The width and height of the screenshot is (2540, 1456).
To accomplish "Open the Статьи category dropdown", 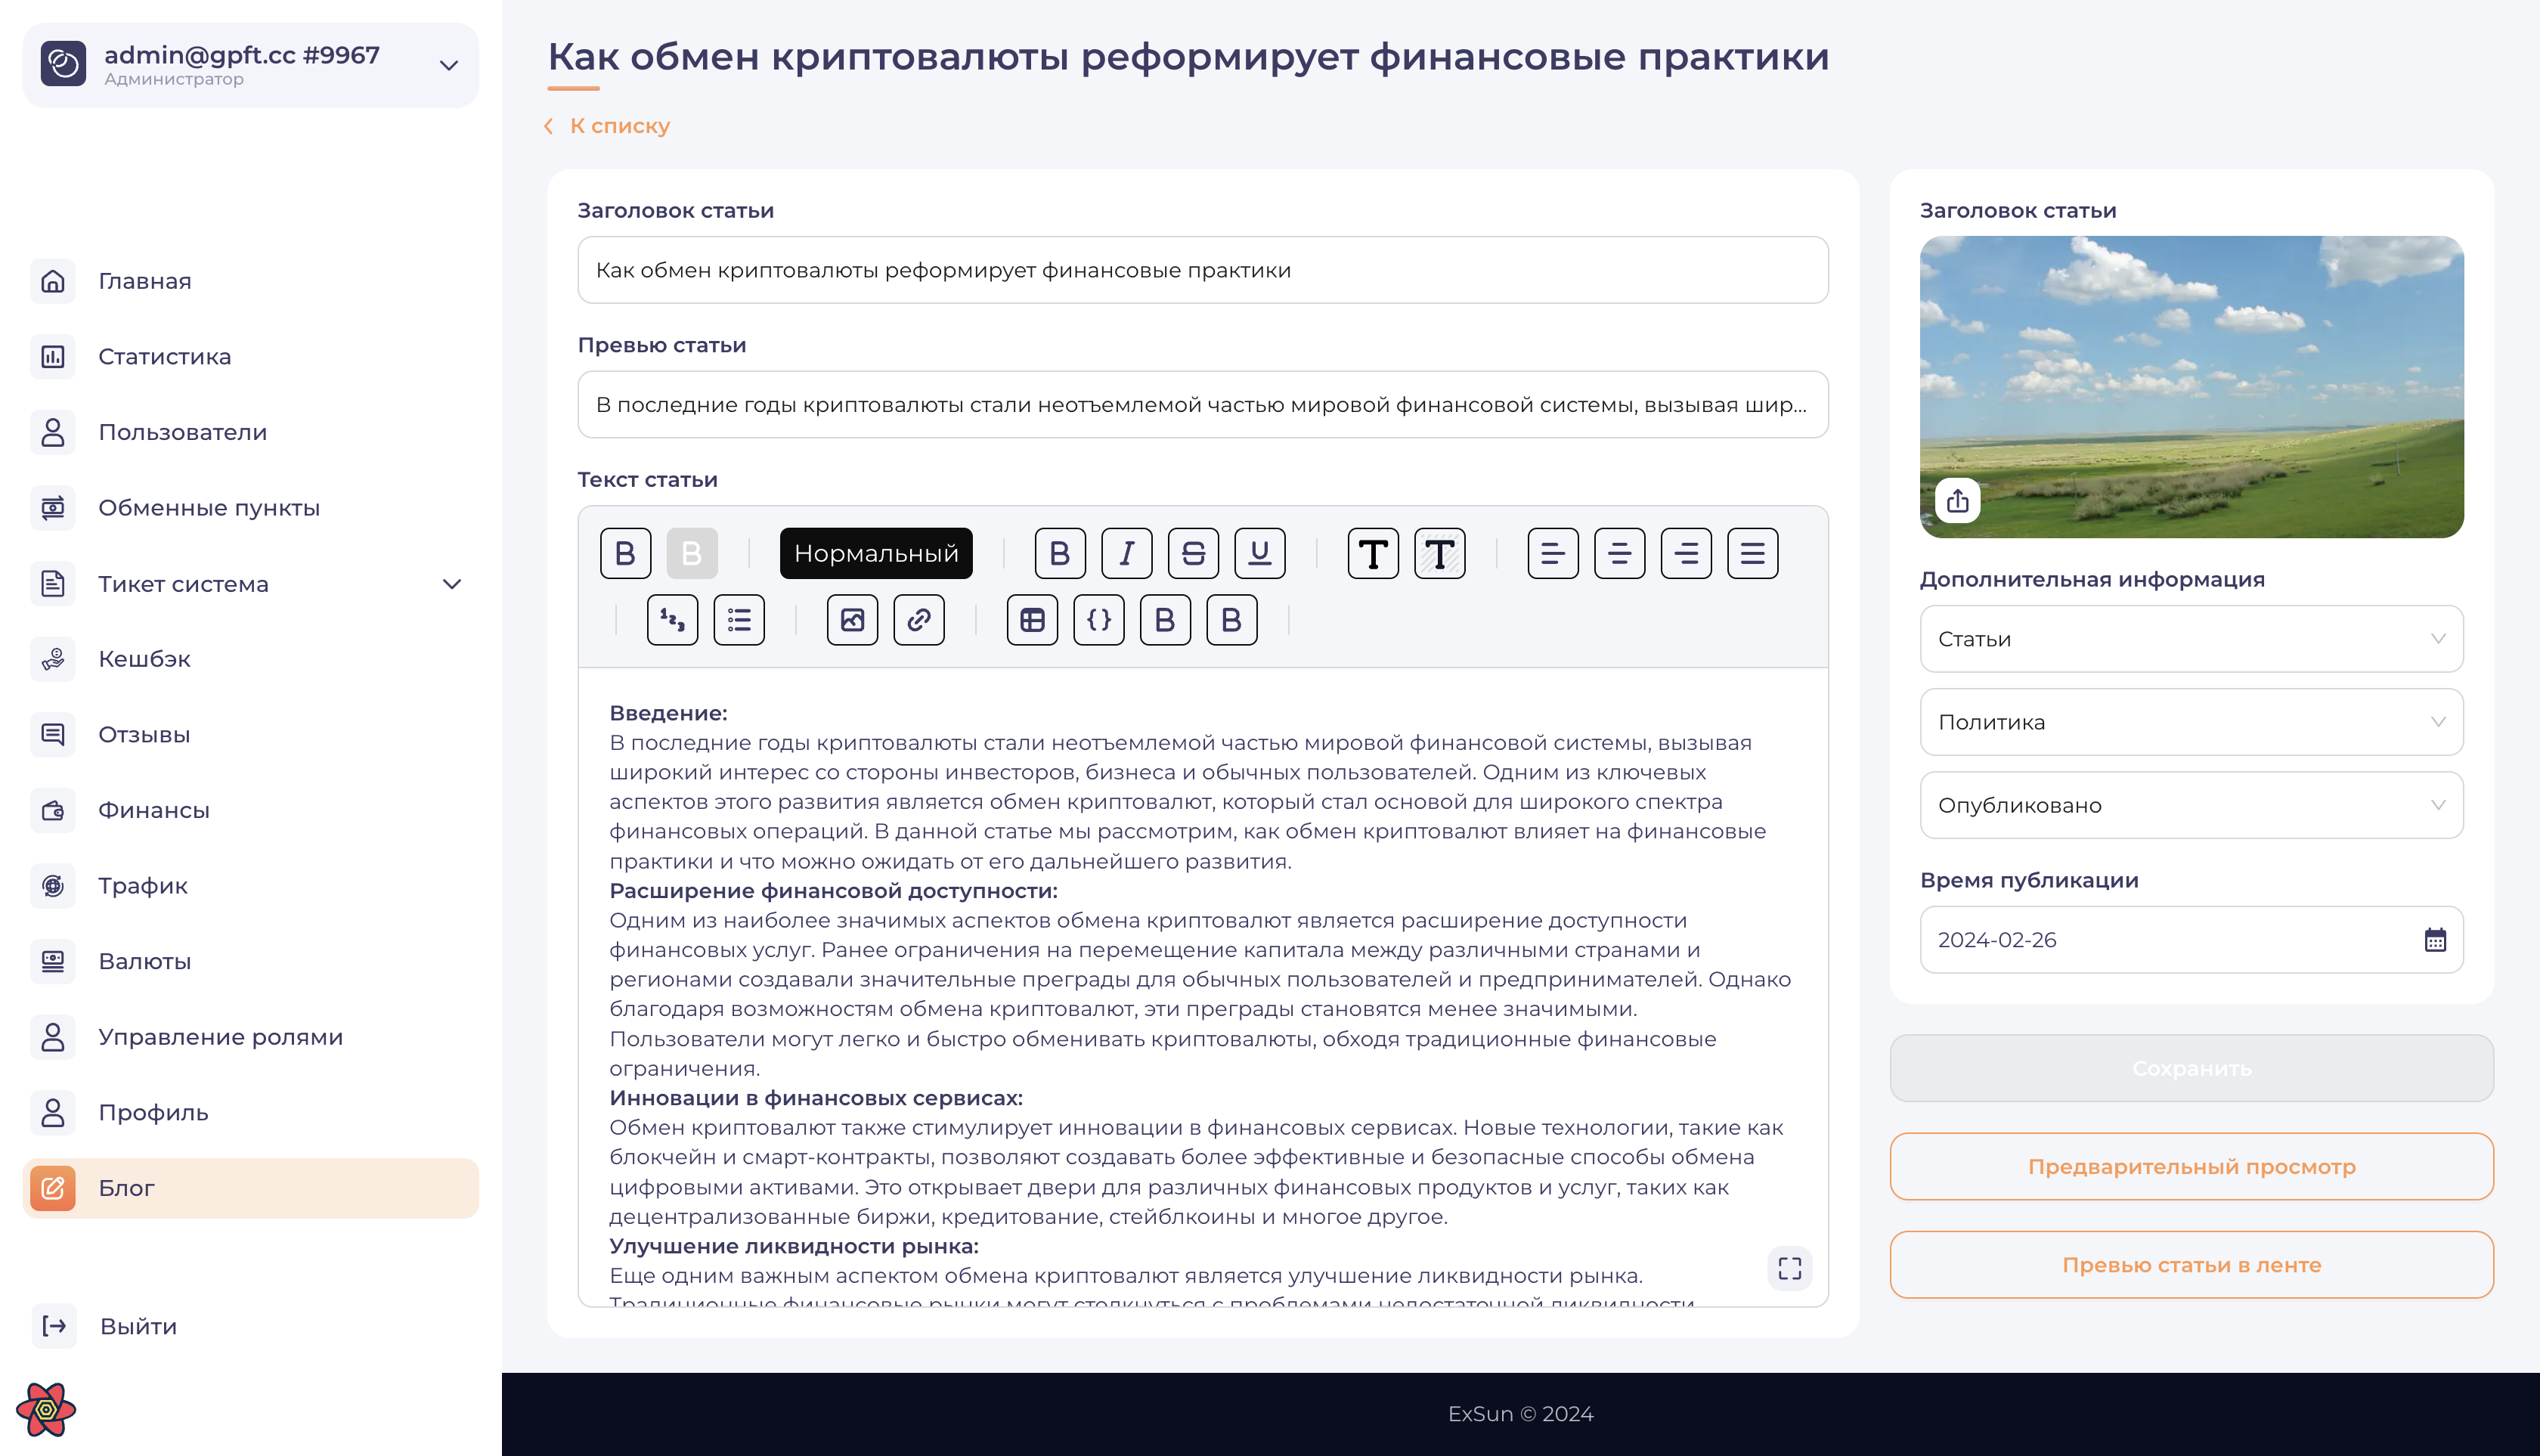I will [2191, 639].
